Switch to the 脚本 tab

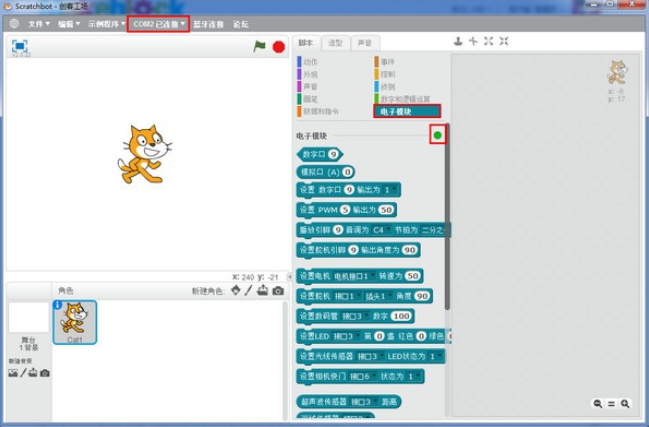pos(306,43)
